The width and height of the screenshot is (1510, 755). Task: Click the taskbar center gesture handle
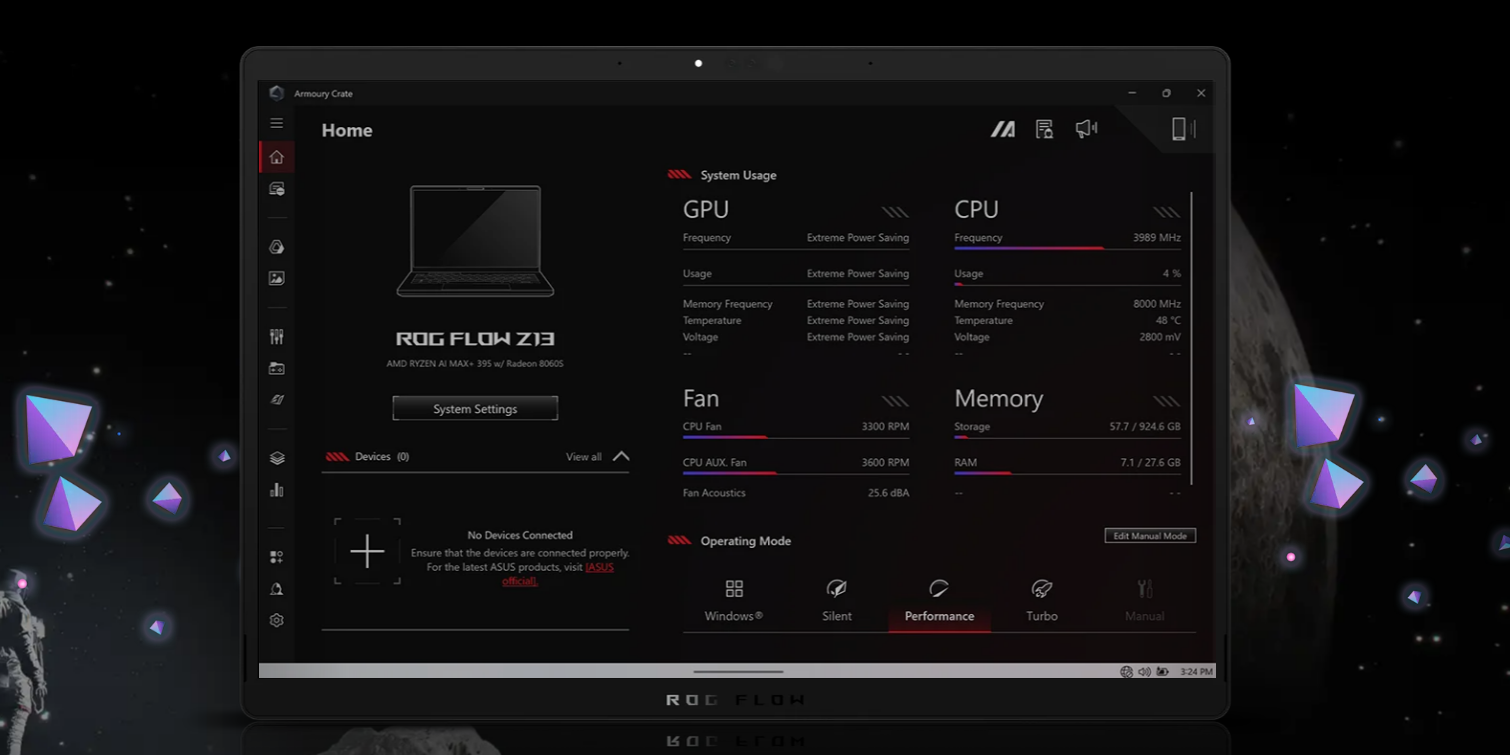738,672
